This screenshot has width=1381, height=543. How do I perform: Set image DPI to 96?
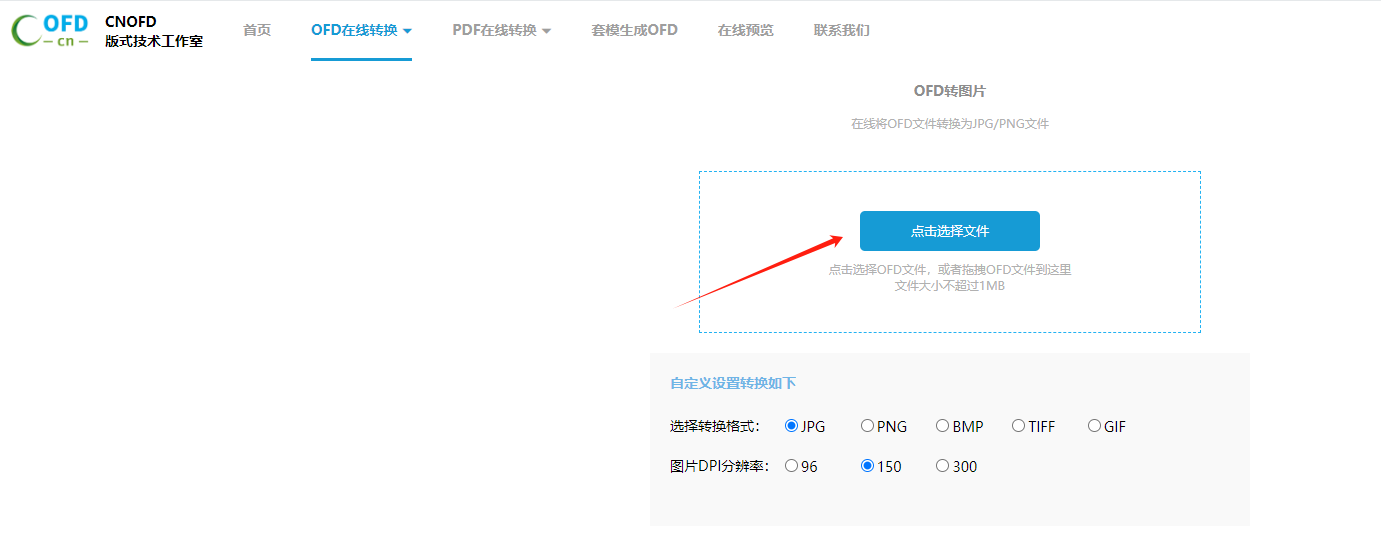tap(792, 466)
